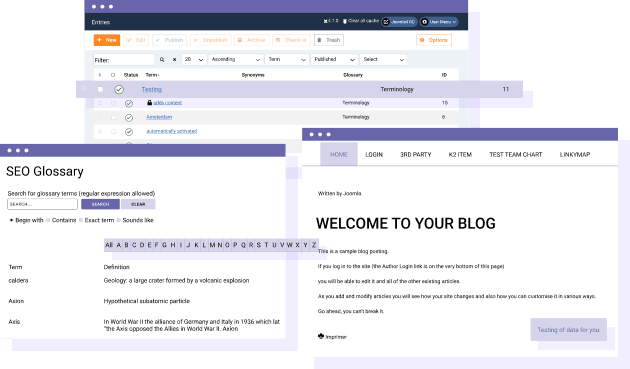Click the magnifier search icon beside Filter
Image resolution: width=630 pixels, height=369 pixels.
coord(162,59)
